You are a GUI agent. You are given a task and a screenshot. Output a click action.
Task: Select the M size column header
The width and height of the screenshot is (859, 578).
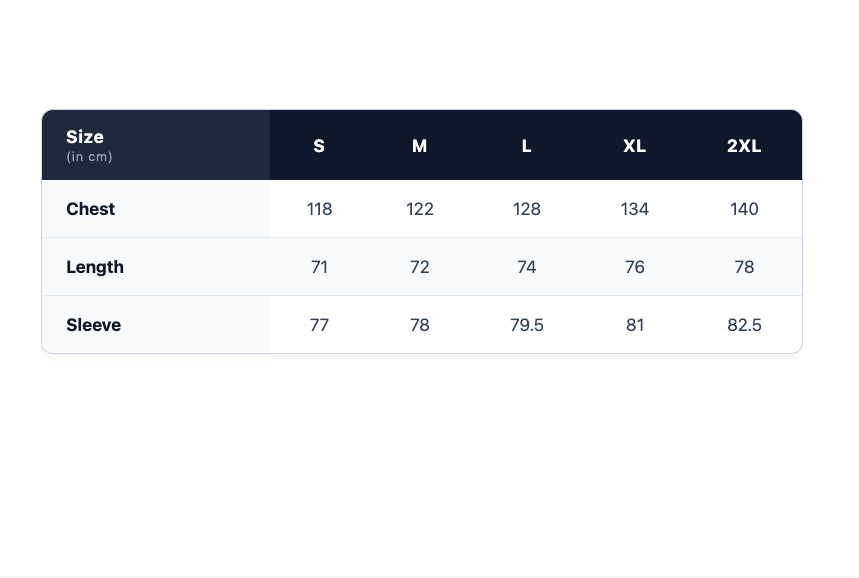coord(419,146)
